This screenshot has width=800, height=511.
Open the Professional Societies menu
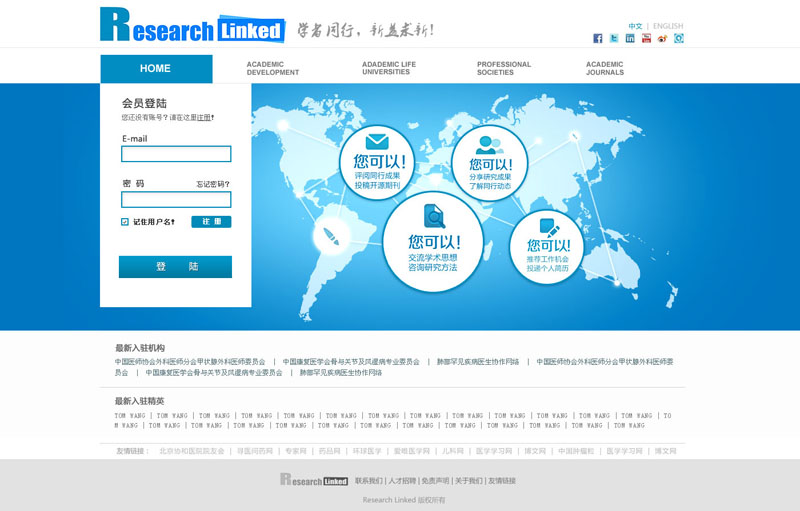pyautogui.click(x=504, y=68)
